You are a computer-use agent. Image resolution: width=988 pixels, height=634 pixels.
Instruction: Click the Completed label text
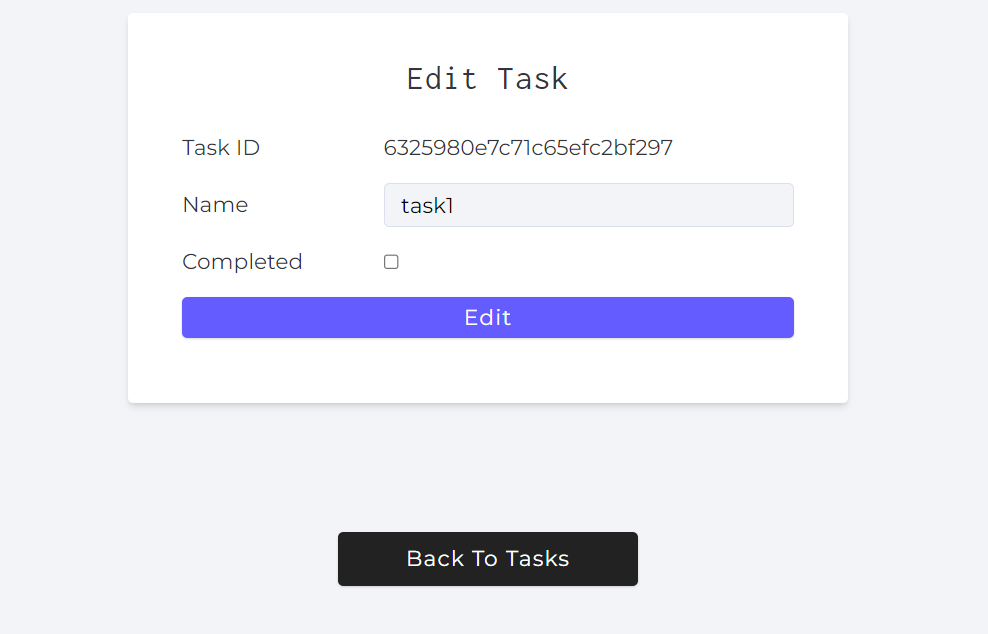[x=242, y=261]
